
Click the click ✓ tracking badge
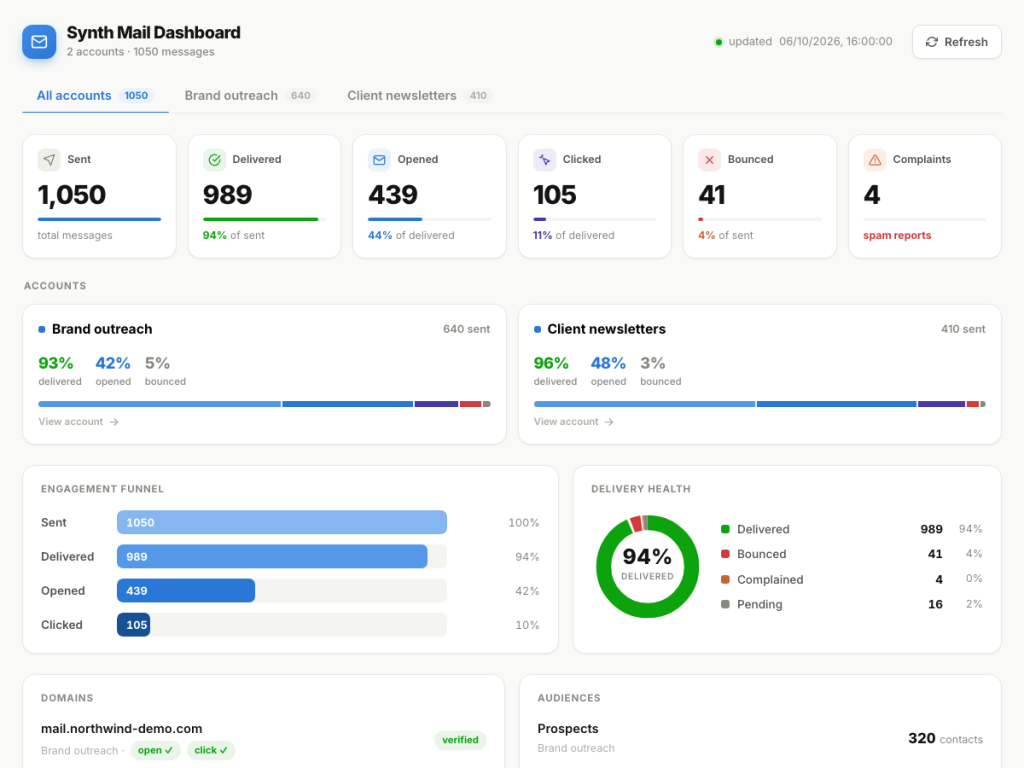pyautogui.click(x=211, y=750)
